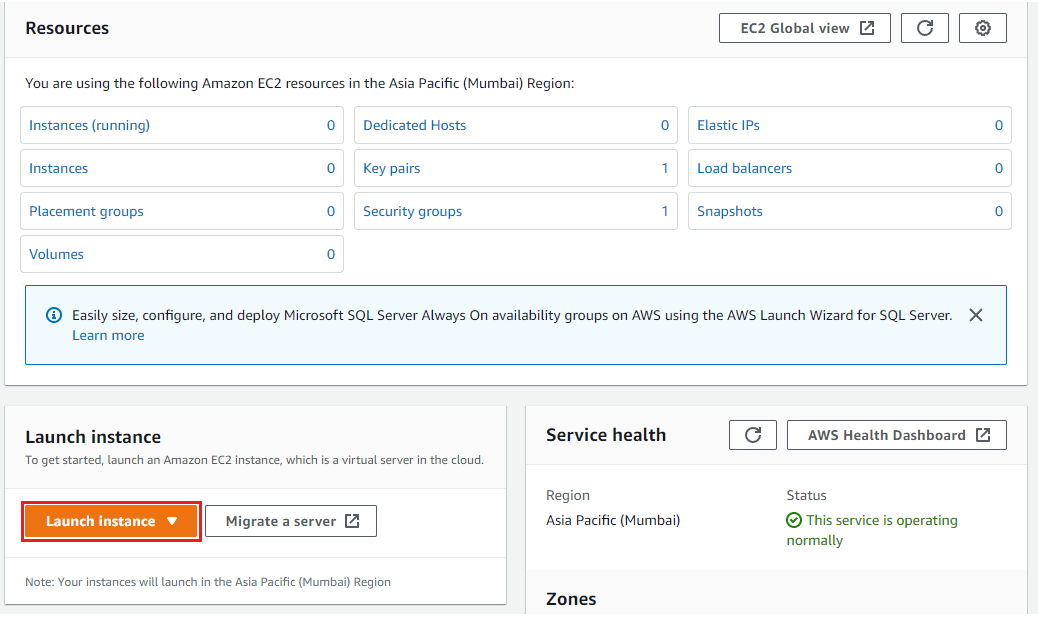Click the Elastic IPs count 0
1038x619 pixels.
pos(999,125)
